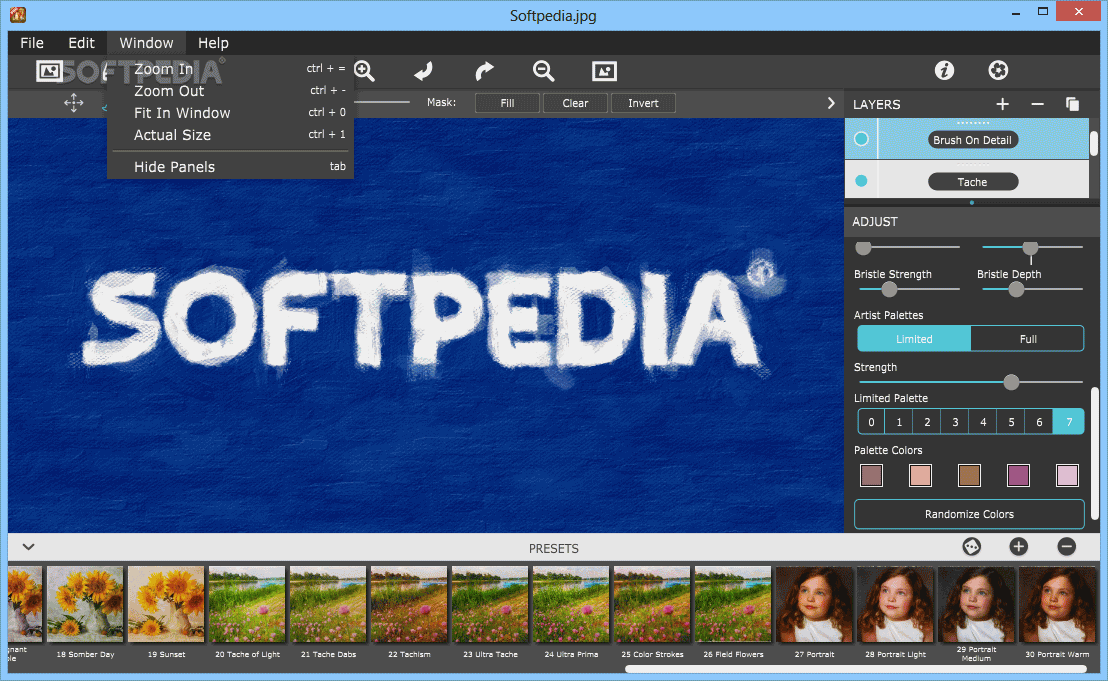Choose limited palette number 0
The image size is (1108, 681).
(871, 422)
